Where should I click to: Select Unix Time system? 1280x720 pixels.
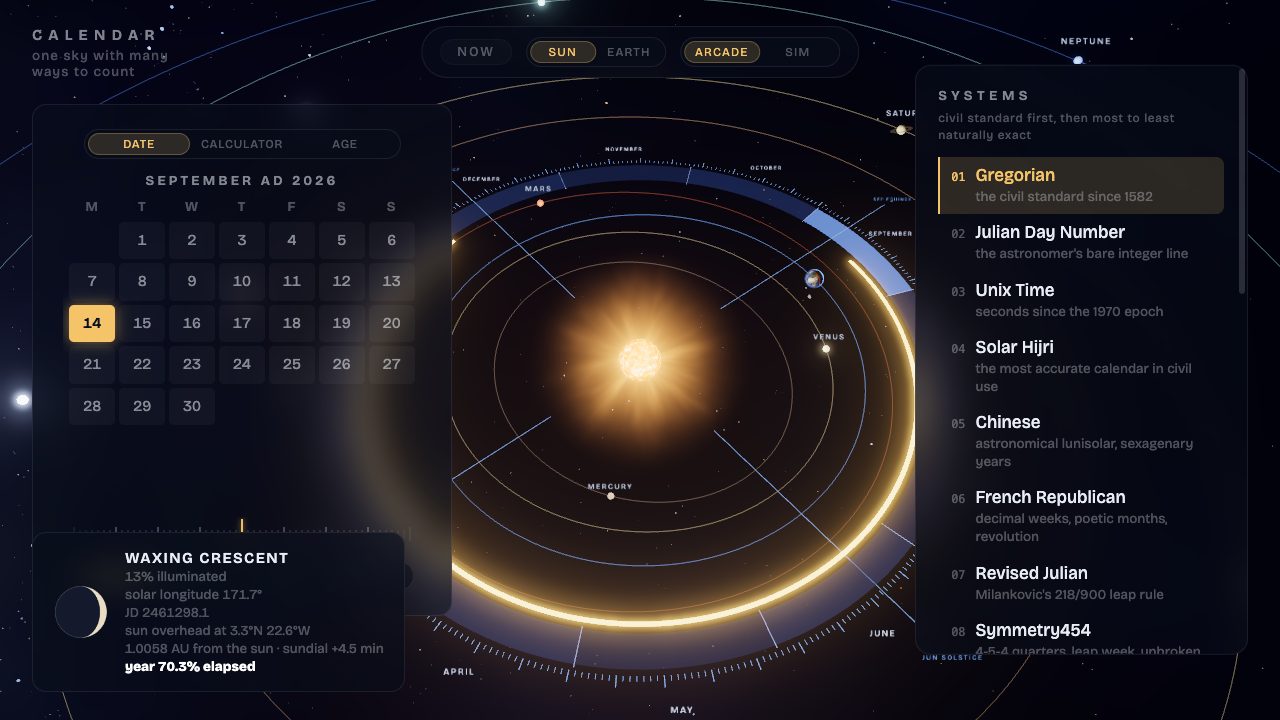pos(1081,300)
